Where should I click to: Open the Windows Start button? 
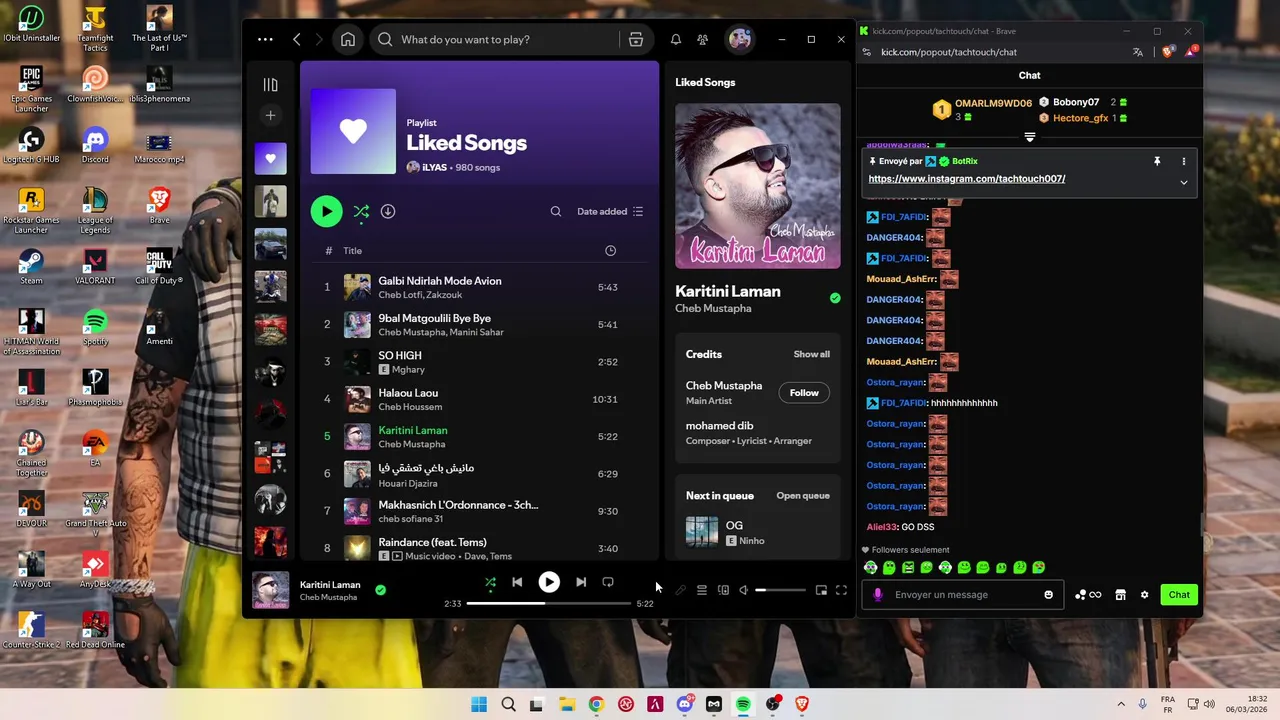(x=479, y=705)
